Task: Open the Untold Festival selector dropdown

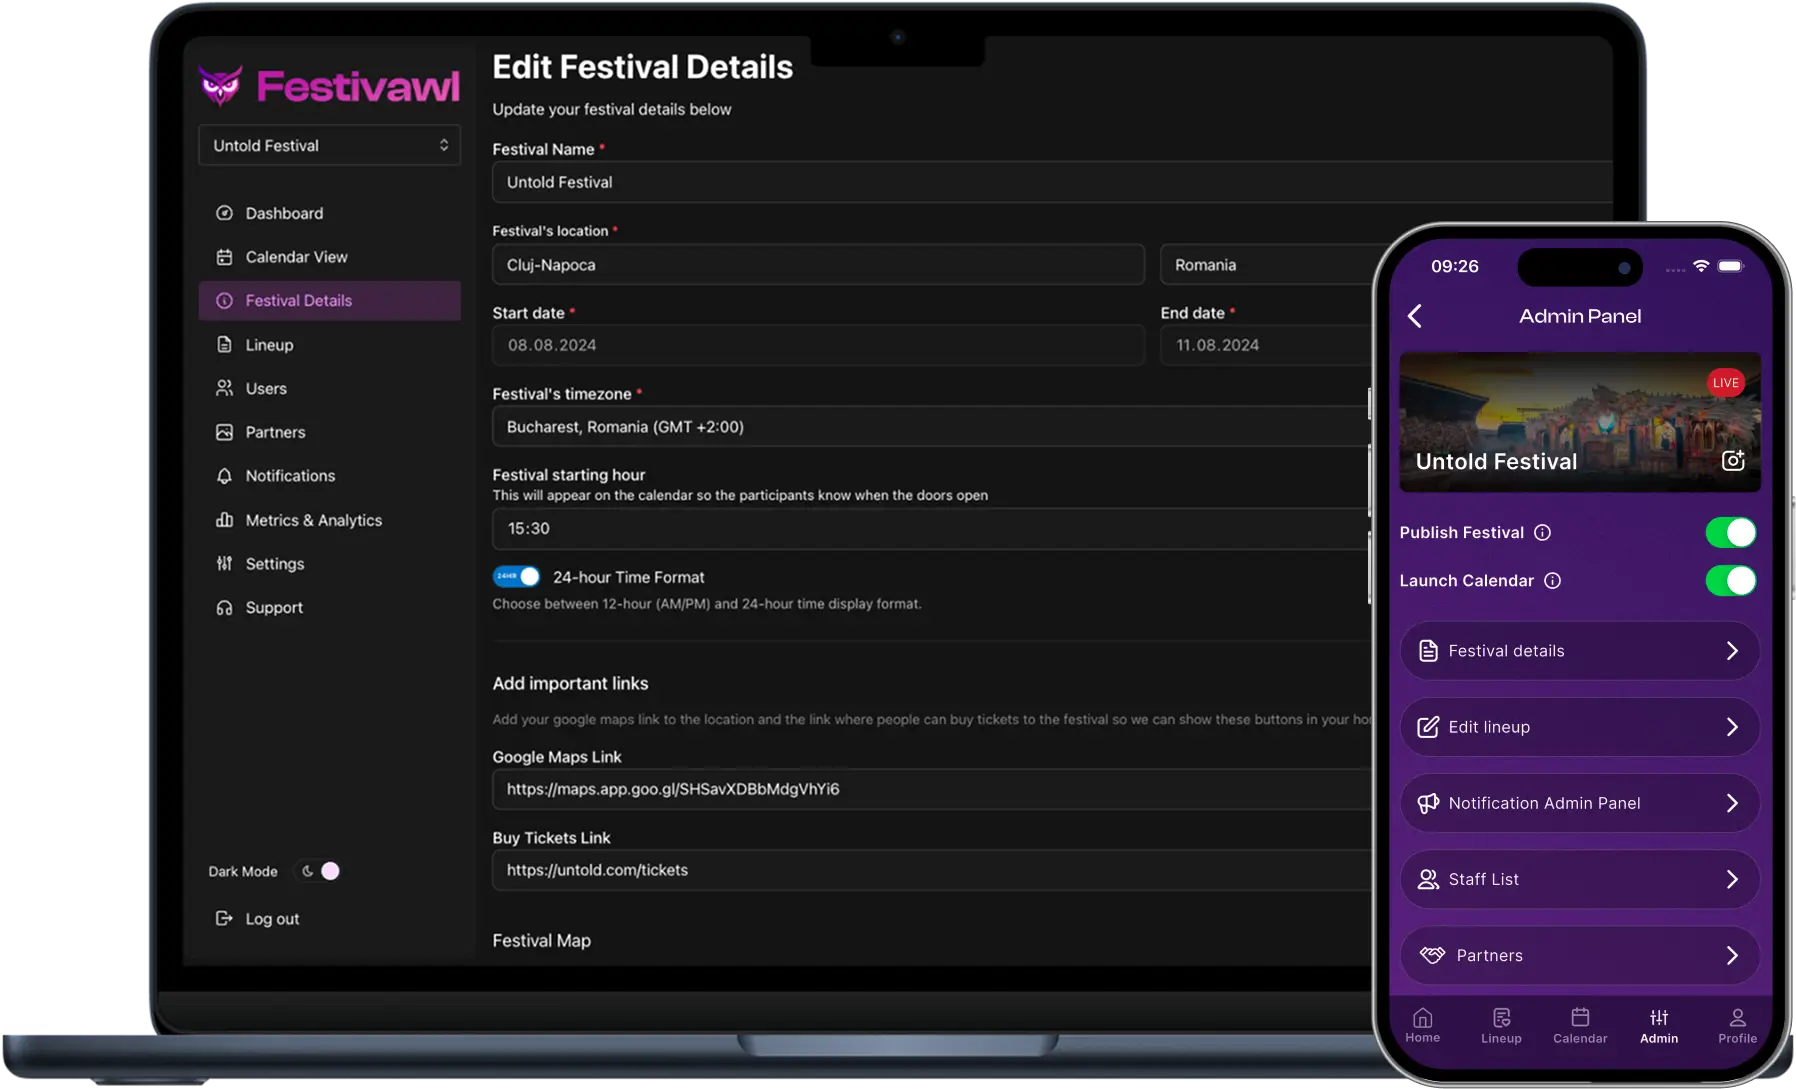Action: click(330, 146)
